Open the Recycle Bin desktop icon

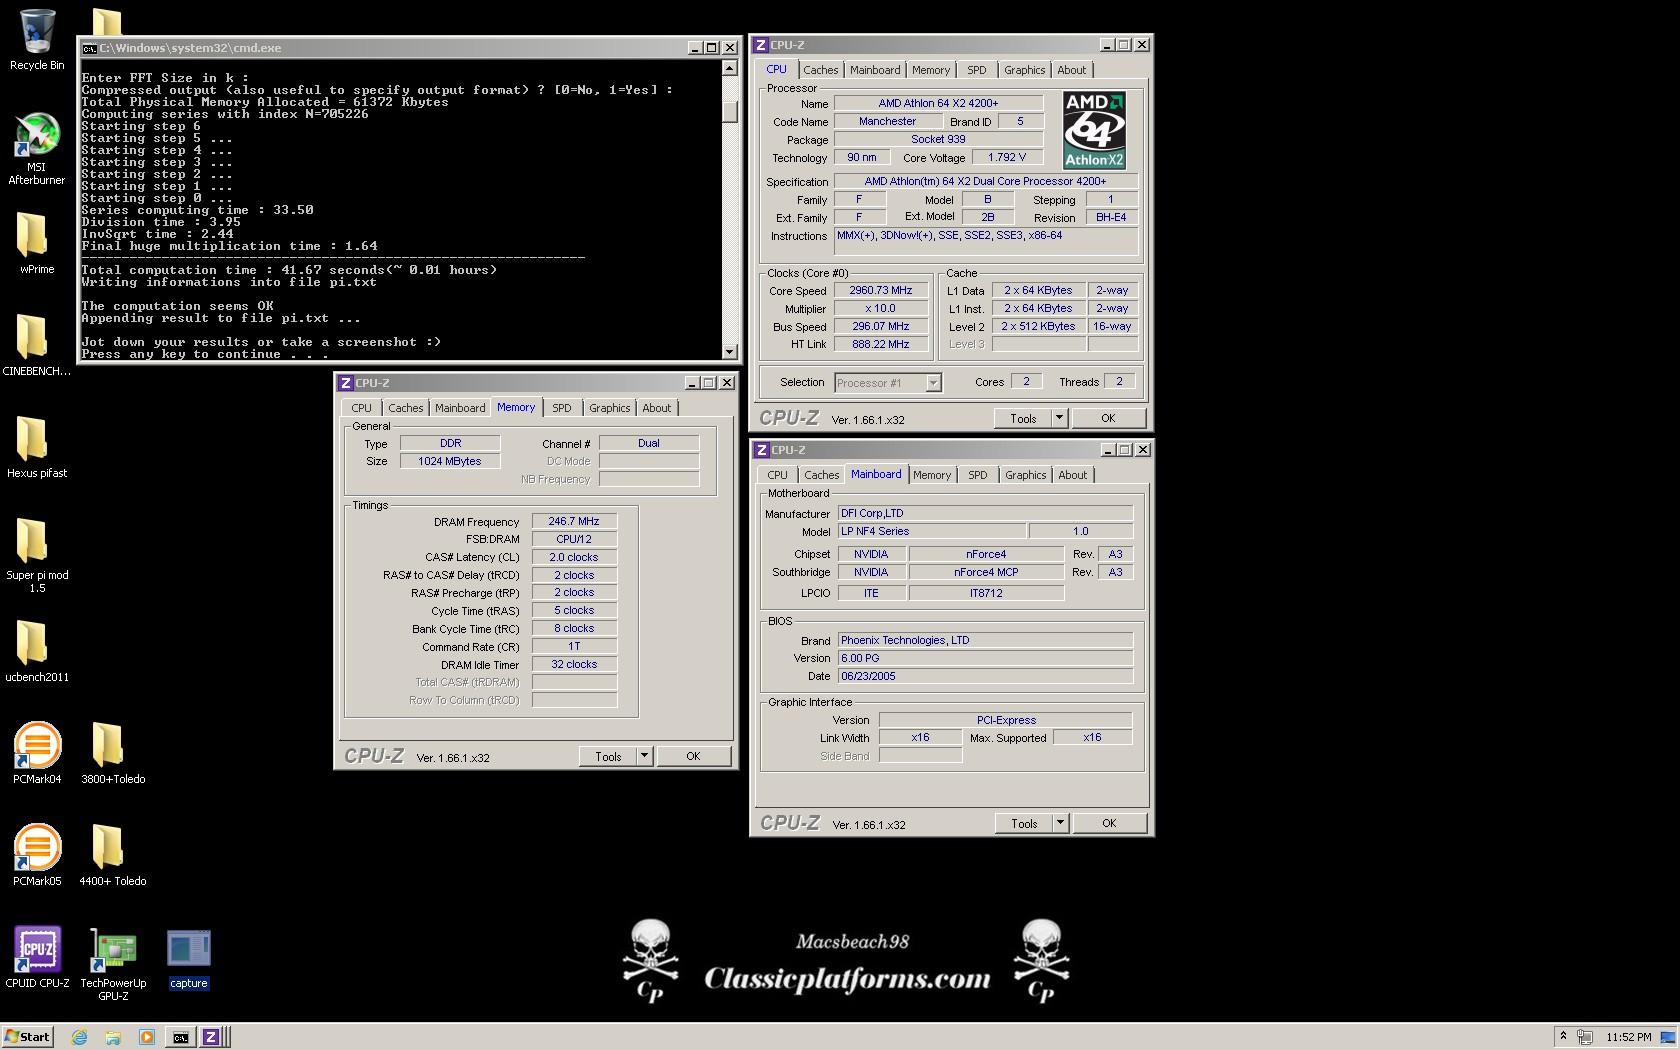pyautogui.click(x=37, y=40)
